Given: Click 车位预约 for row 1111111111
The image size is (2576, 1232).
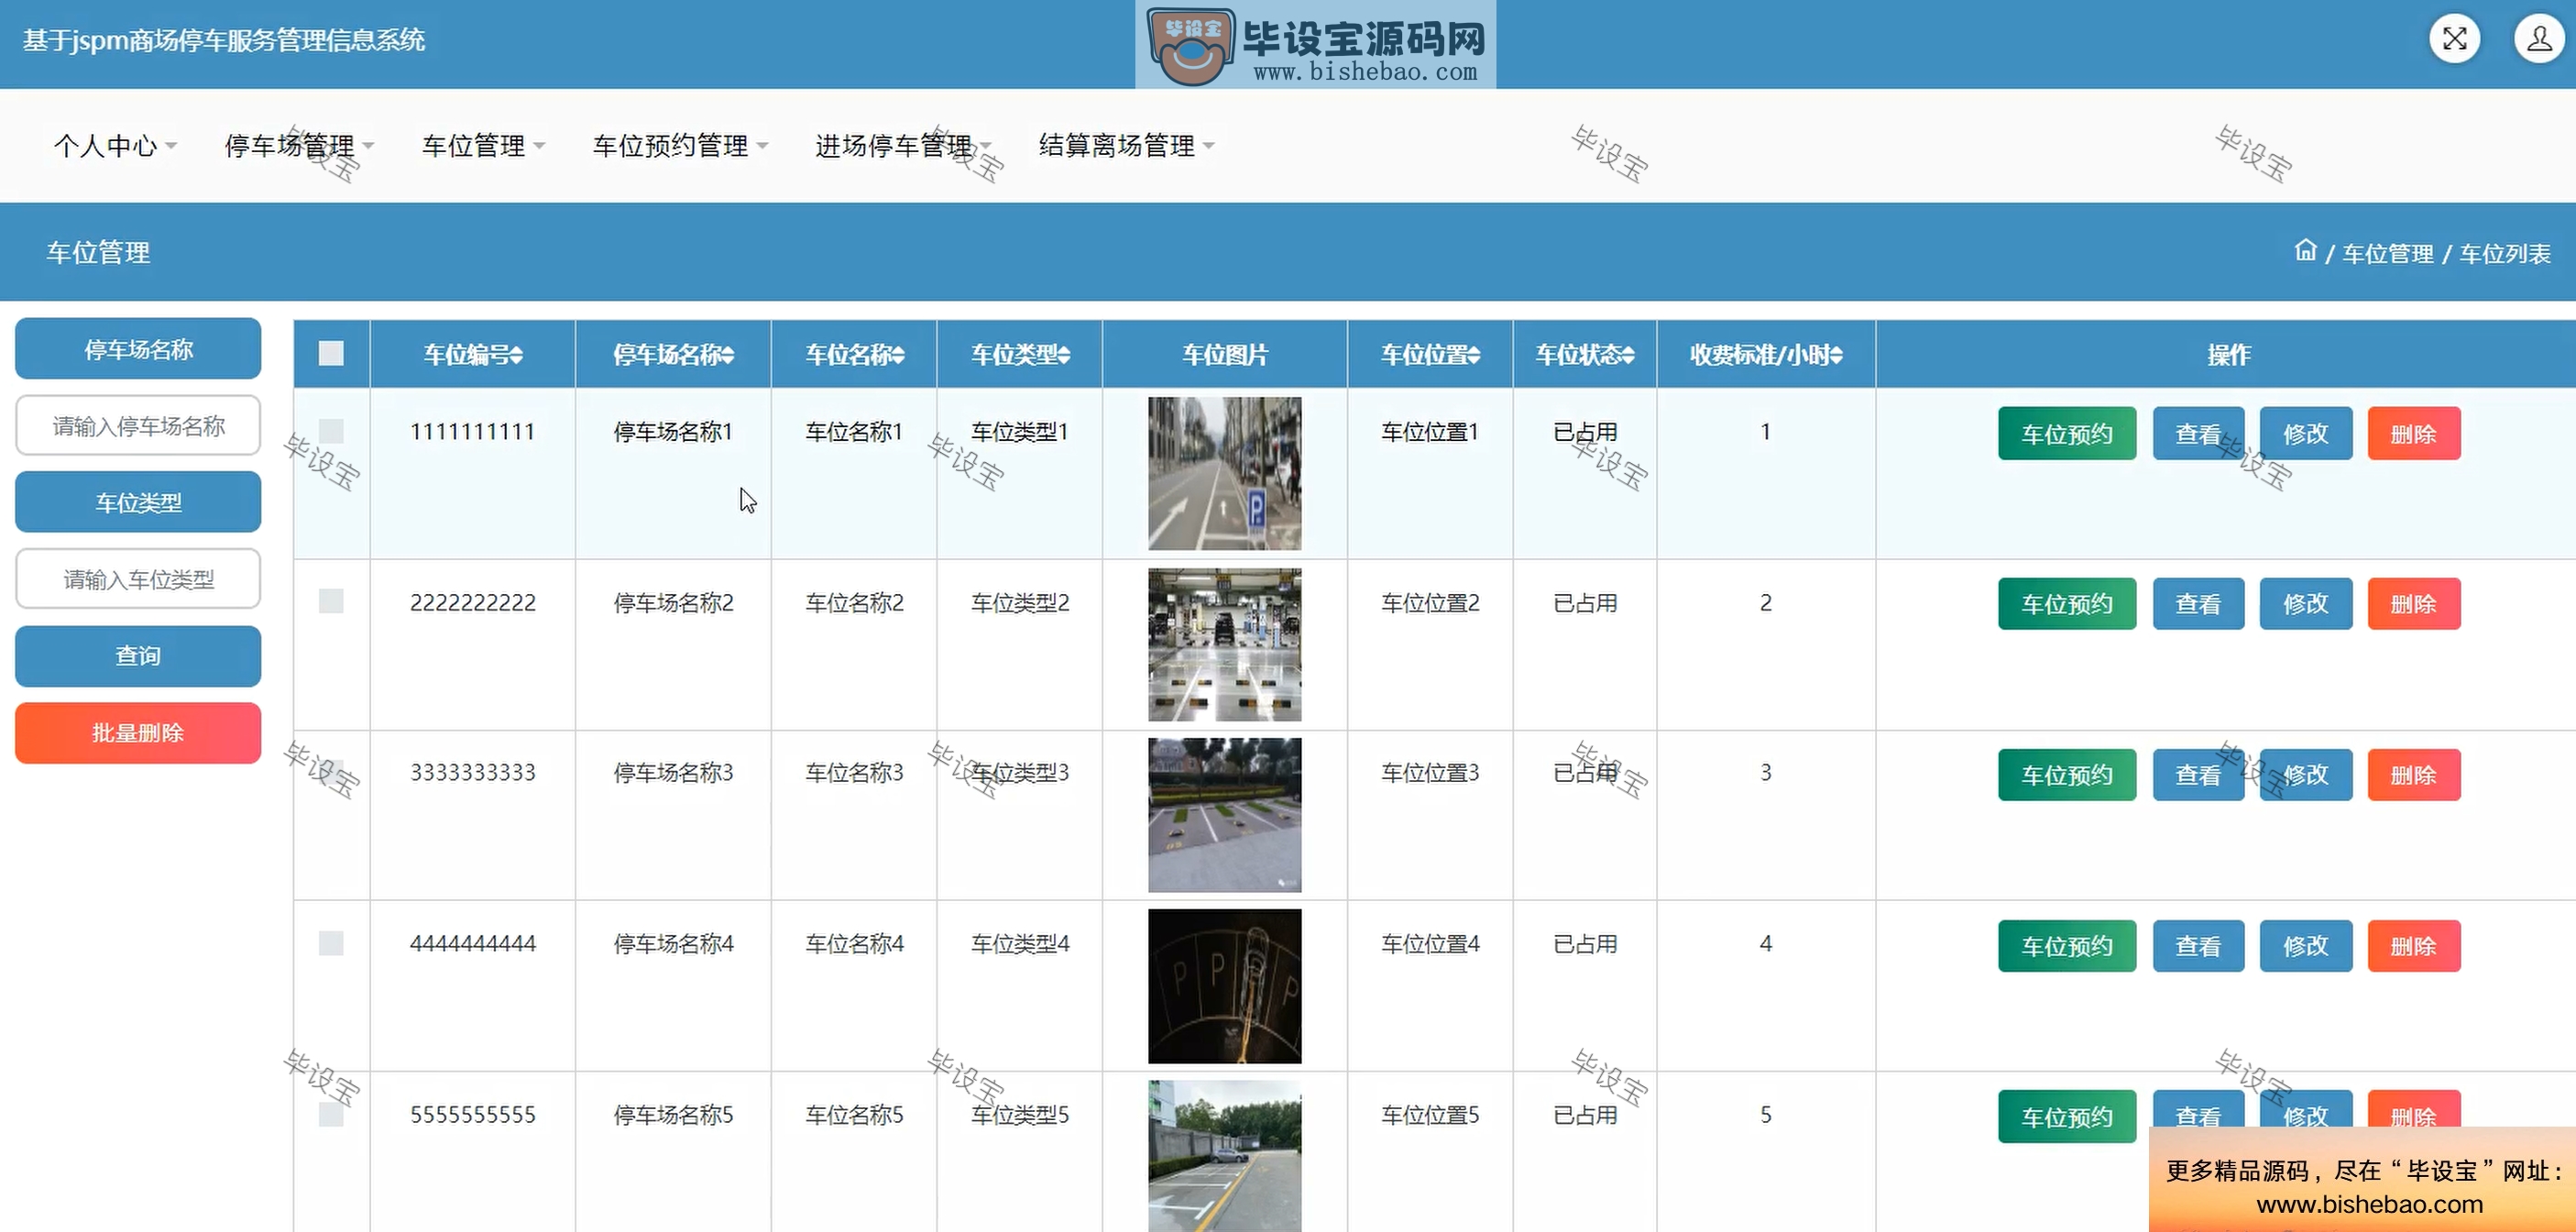Looking at the screenshot, I should point(2067,434).
